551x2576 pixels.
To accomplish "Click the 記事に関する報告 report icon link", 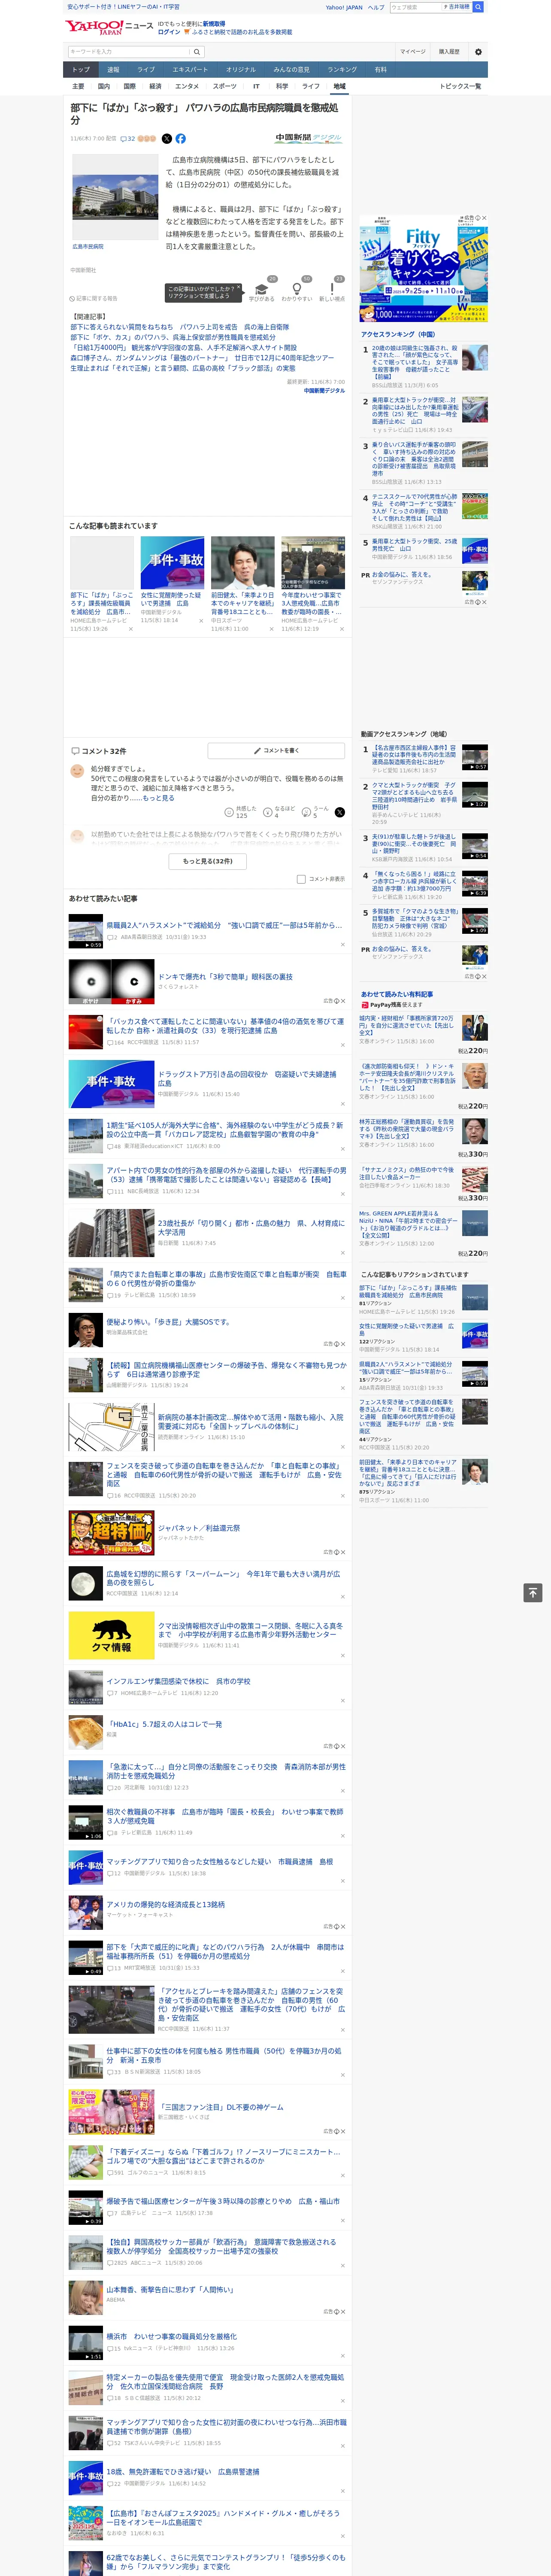I will [x=93, y=298].
